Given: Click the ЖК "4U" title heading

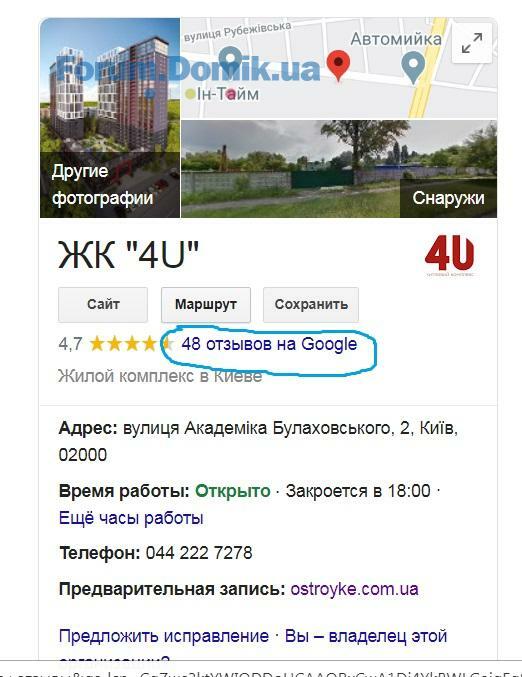Looking at the screenshot, I should [x=129, y=255].
